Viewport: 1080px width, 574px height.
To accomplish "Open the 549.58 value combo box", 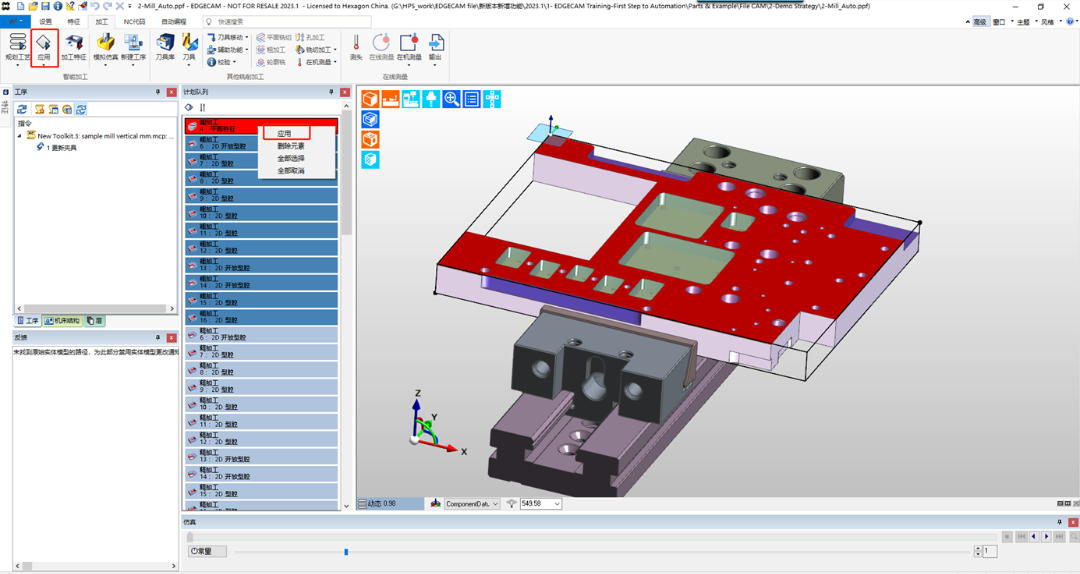I will [541, 504].
